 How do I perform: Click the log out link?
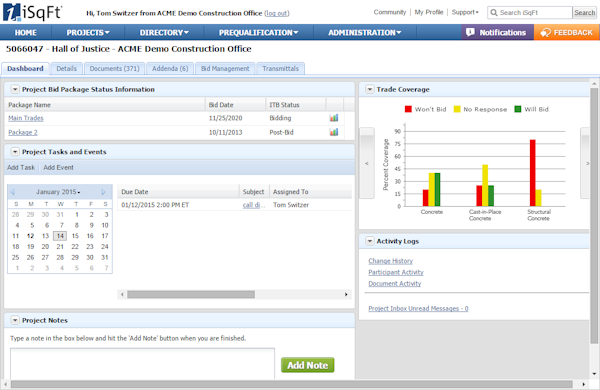pos(277,13)
